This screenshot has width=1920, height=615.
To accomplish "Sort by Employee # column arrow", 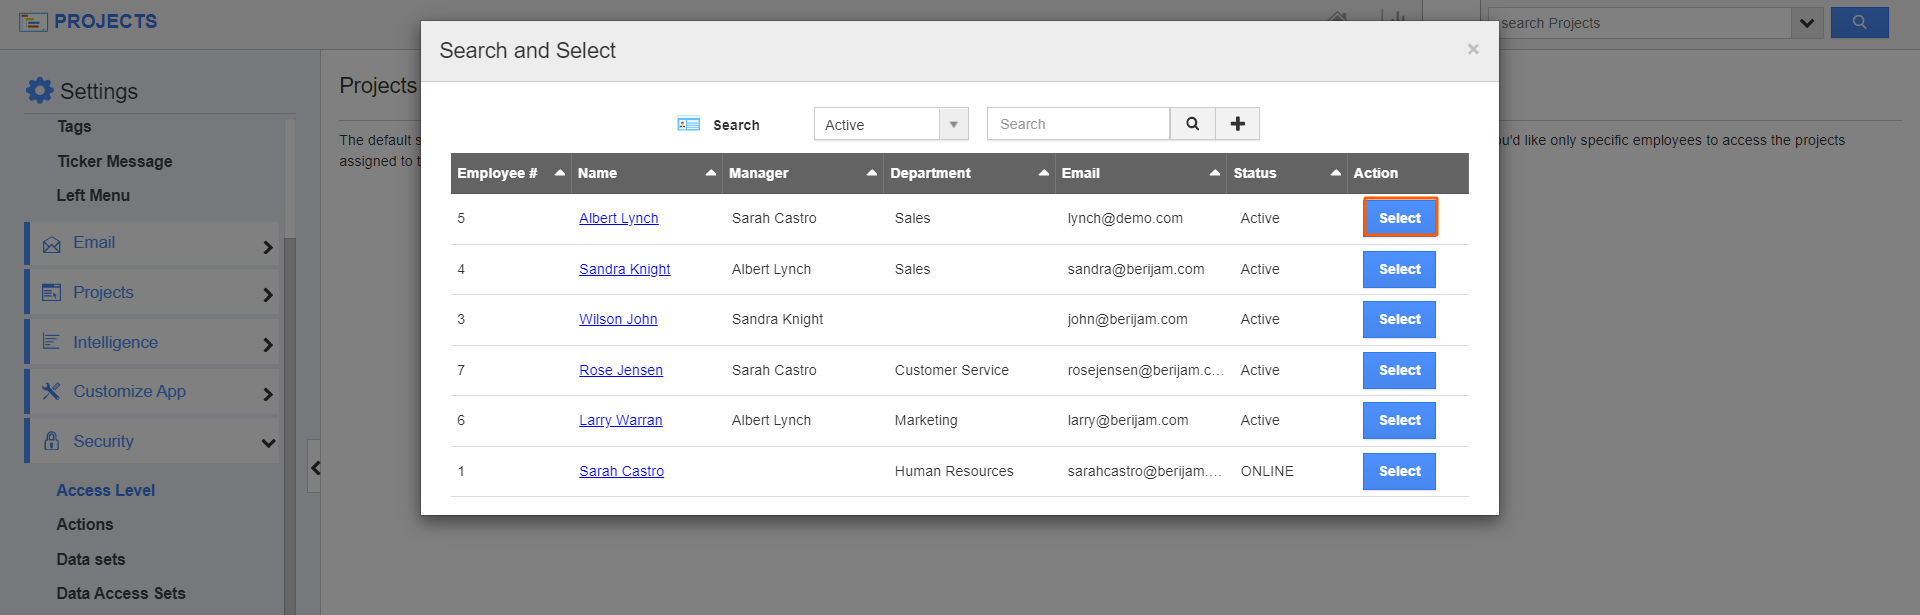I will [x=559, y=173].
